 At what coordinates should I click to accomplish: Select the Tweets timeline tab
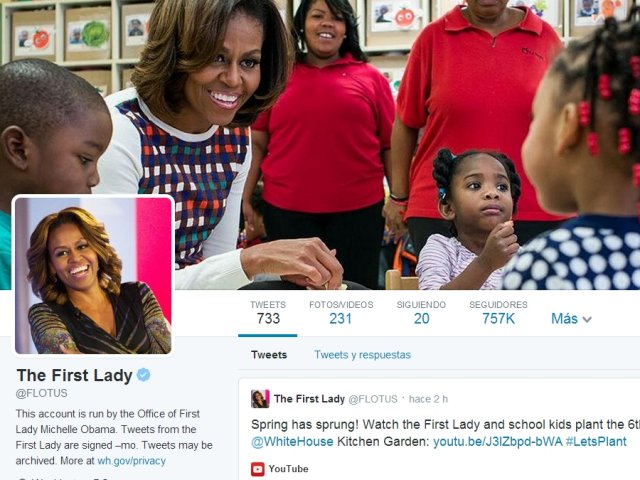269,355
